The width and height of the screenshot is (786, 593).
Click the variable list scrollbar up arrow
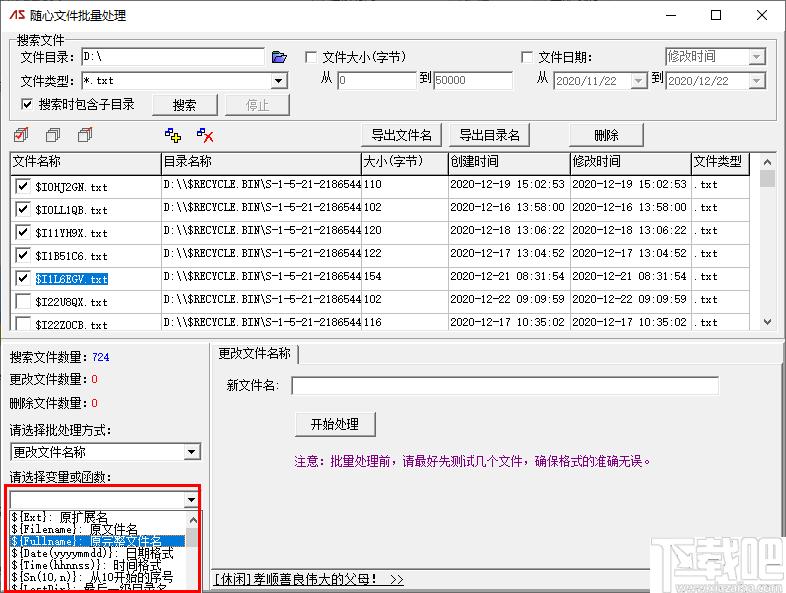192,520
